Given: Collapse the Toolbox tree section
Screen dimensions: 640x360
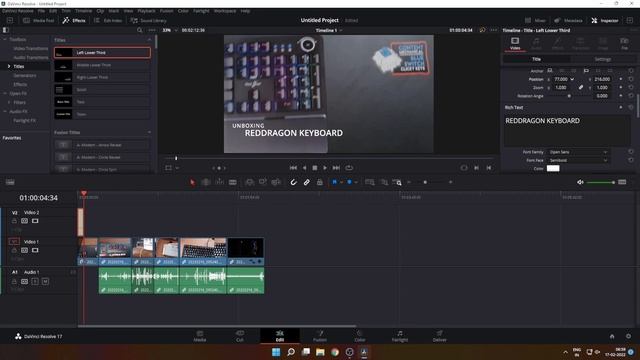Looking at the screenshot, I should pyautogui.click(x=5, y=40).
